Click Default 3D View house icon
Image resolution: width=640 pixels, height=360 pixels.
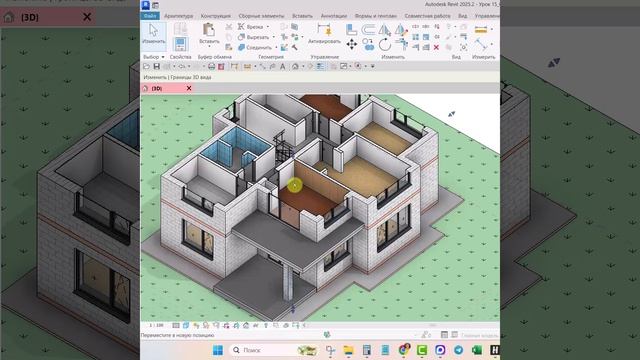[295, 66]
